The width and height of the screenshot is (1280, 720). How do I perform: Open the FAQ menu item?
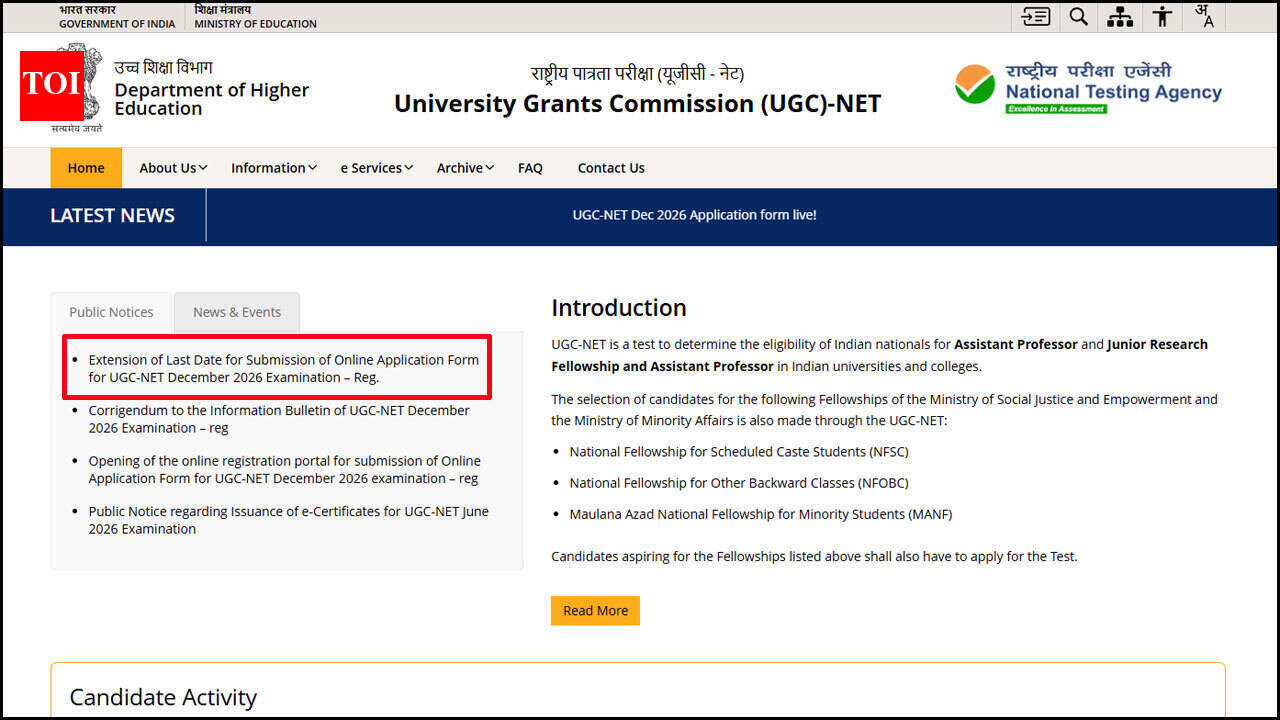(x=530, y=168)
